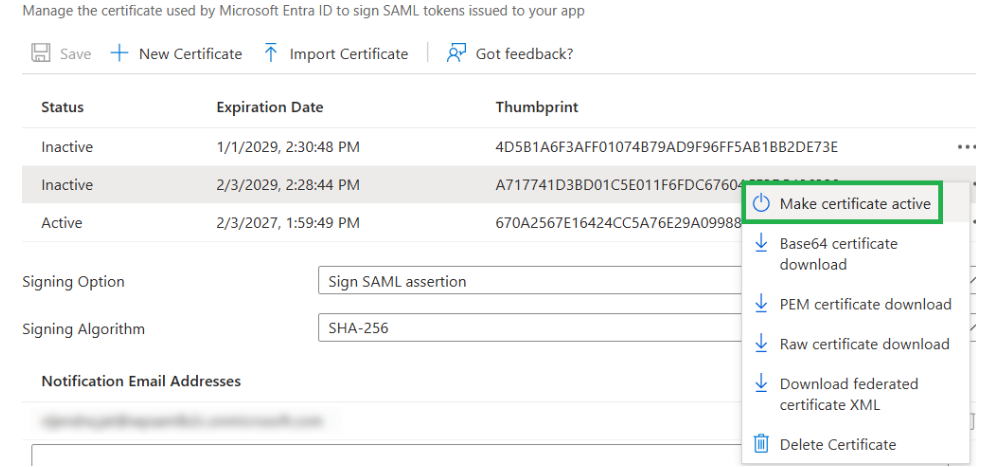Click the Thumbprint column header
The height and width of the screenshot is (467, 981).
[x=537, y=107]
